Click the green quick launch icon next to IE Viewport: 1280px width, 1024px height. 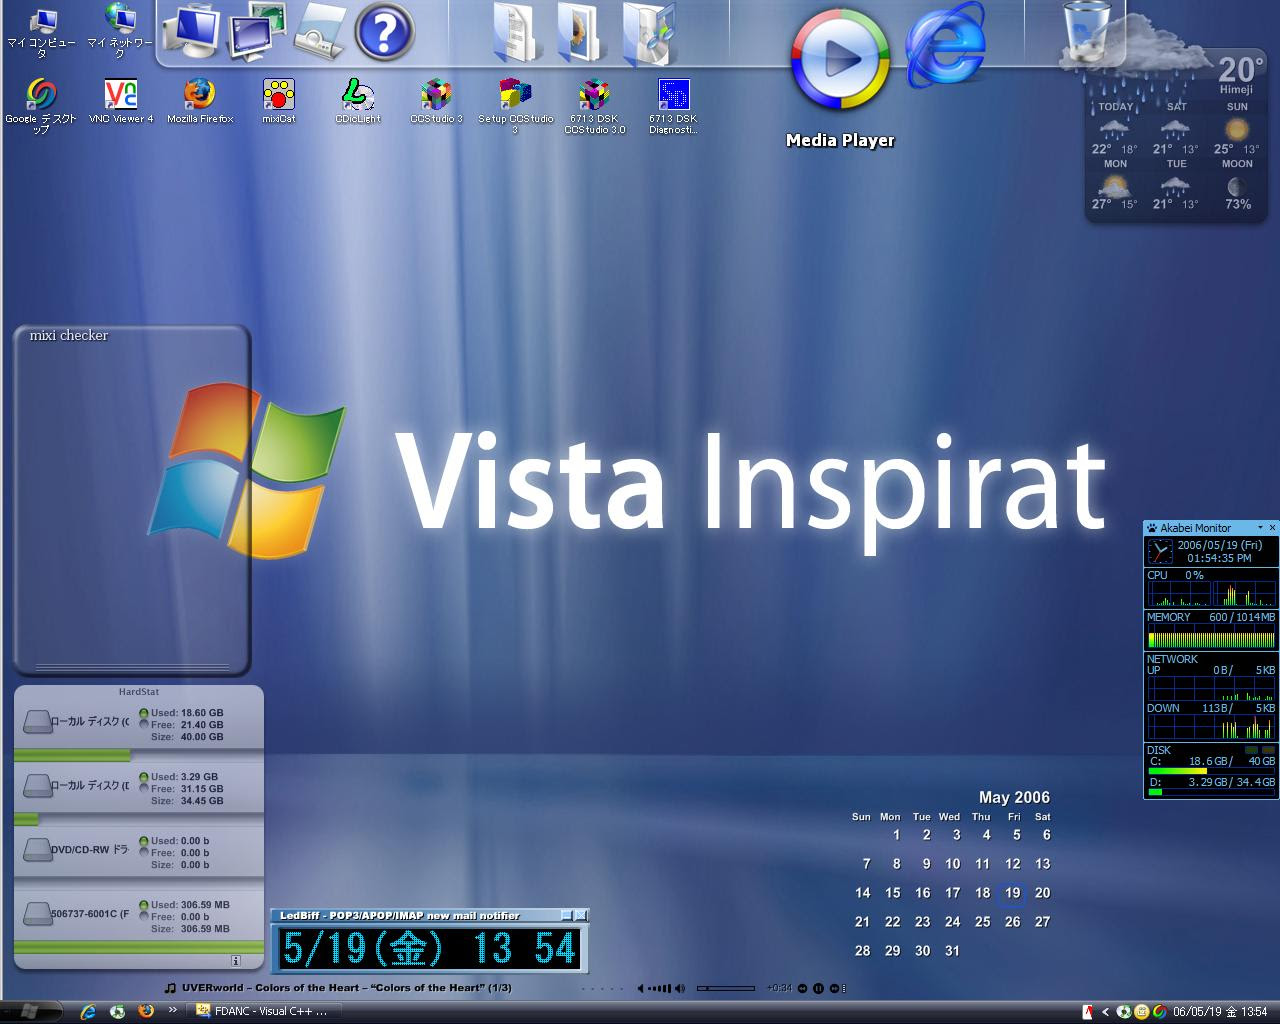point(118,1011)
